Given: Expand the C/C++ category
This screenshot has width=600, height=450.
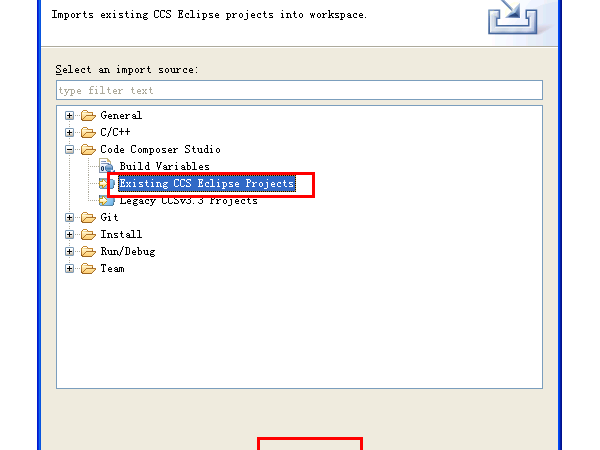Looking at the screenshot, I should tap(70, 132).
